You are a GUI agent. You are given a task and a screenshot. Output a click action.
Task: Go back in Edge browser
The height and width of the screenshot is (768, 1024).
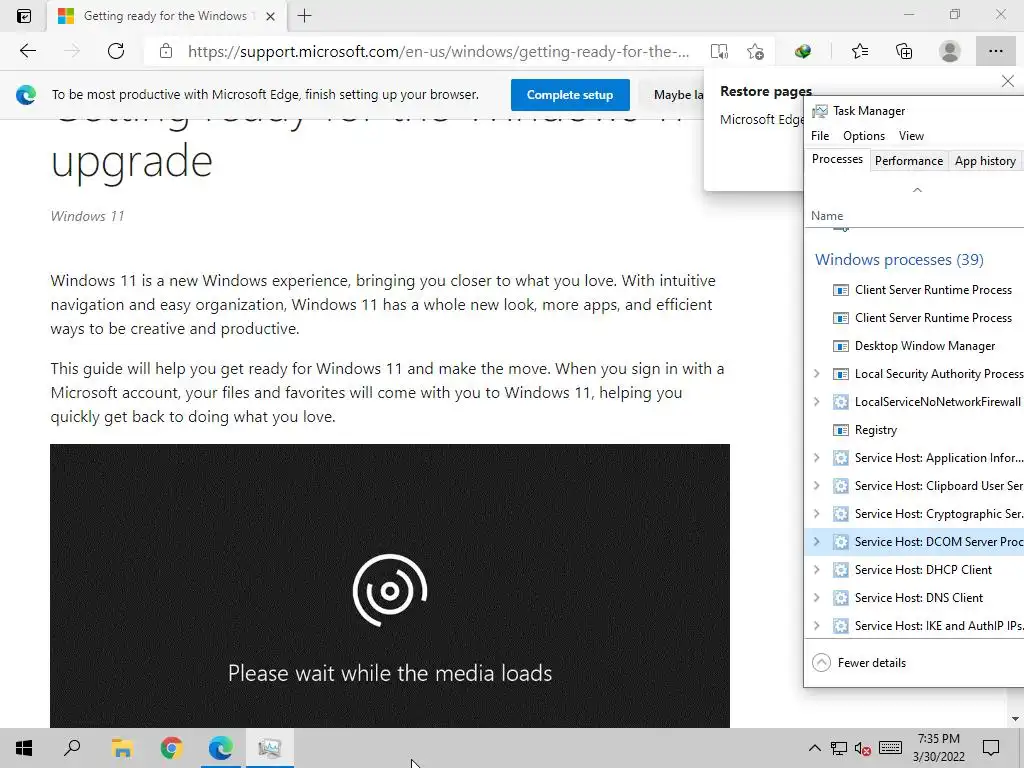27,51
